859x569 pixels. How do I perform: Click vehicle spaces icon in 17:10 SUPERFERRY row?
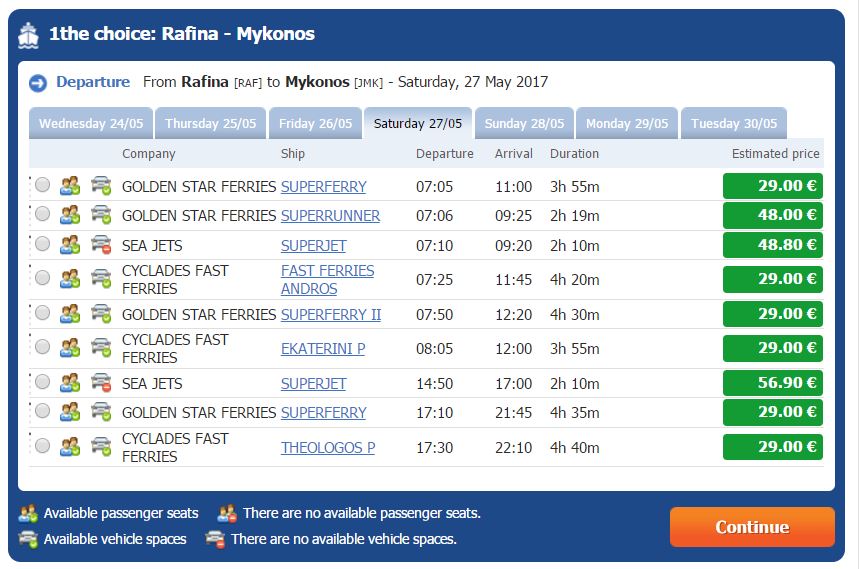coord(101,412)
